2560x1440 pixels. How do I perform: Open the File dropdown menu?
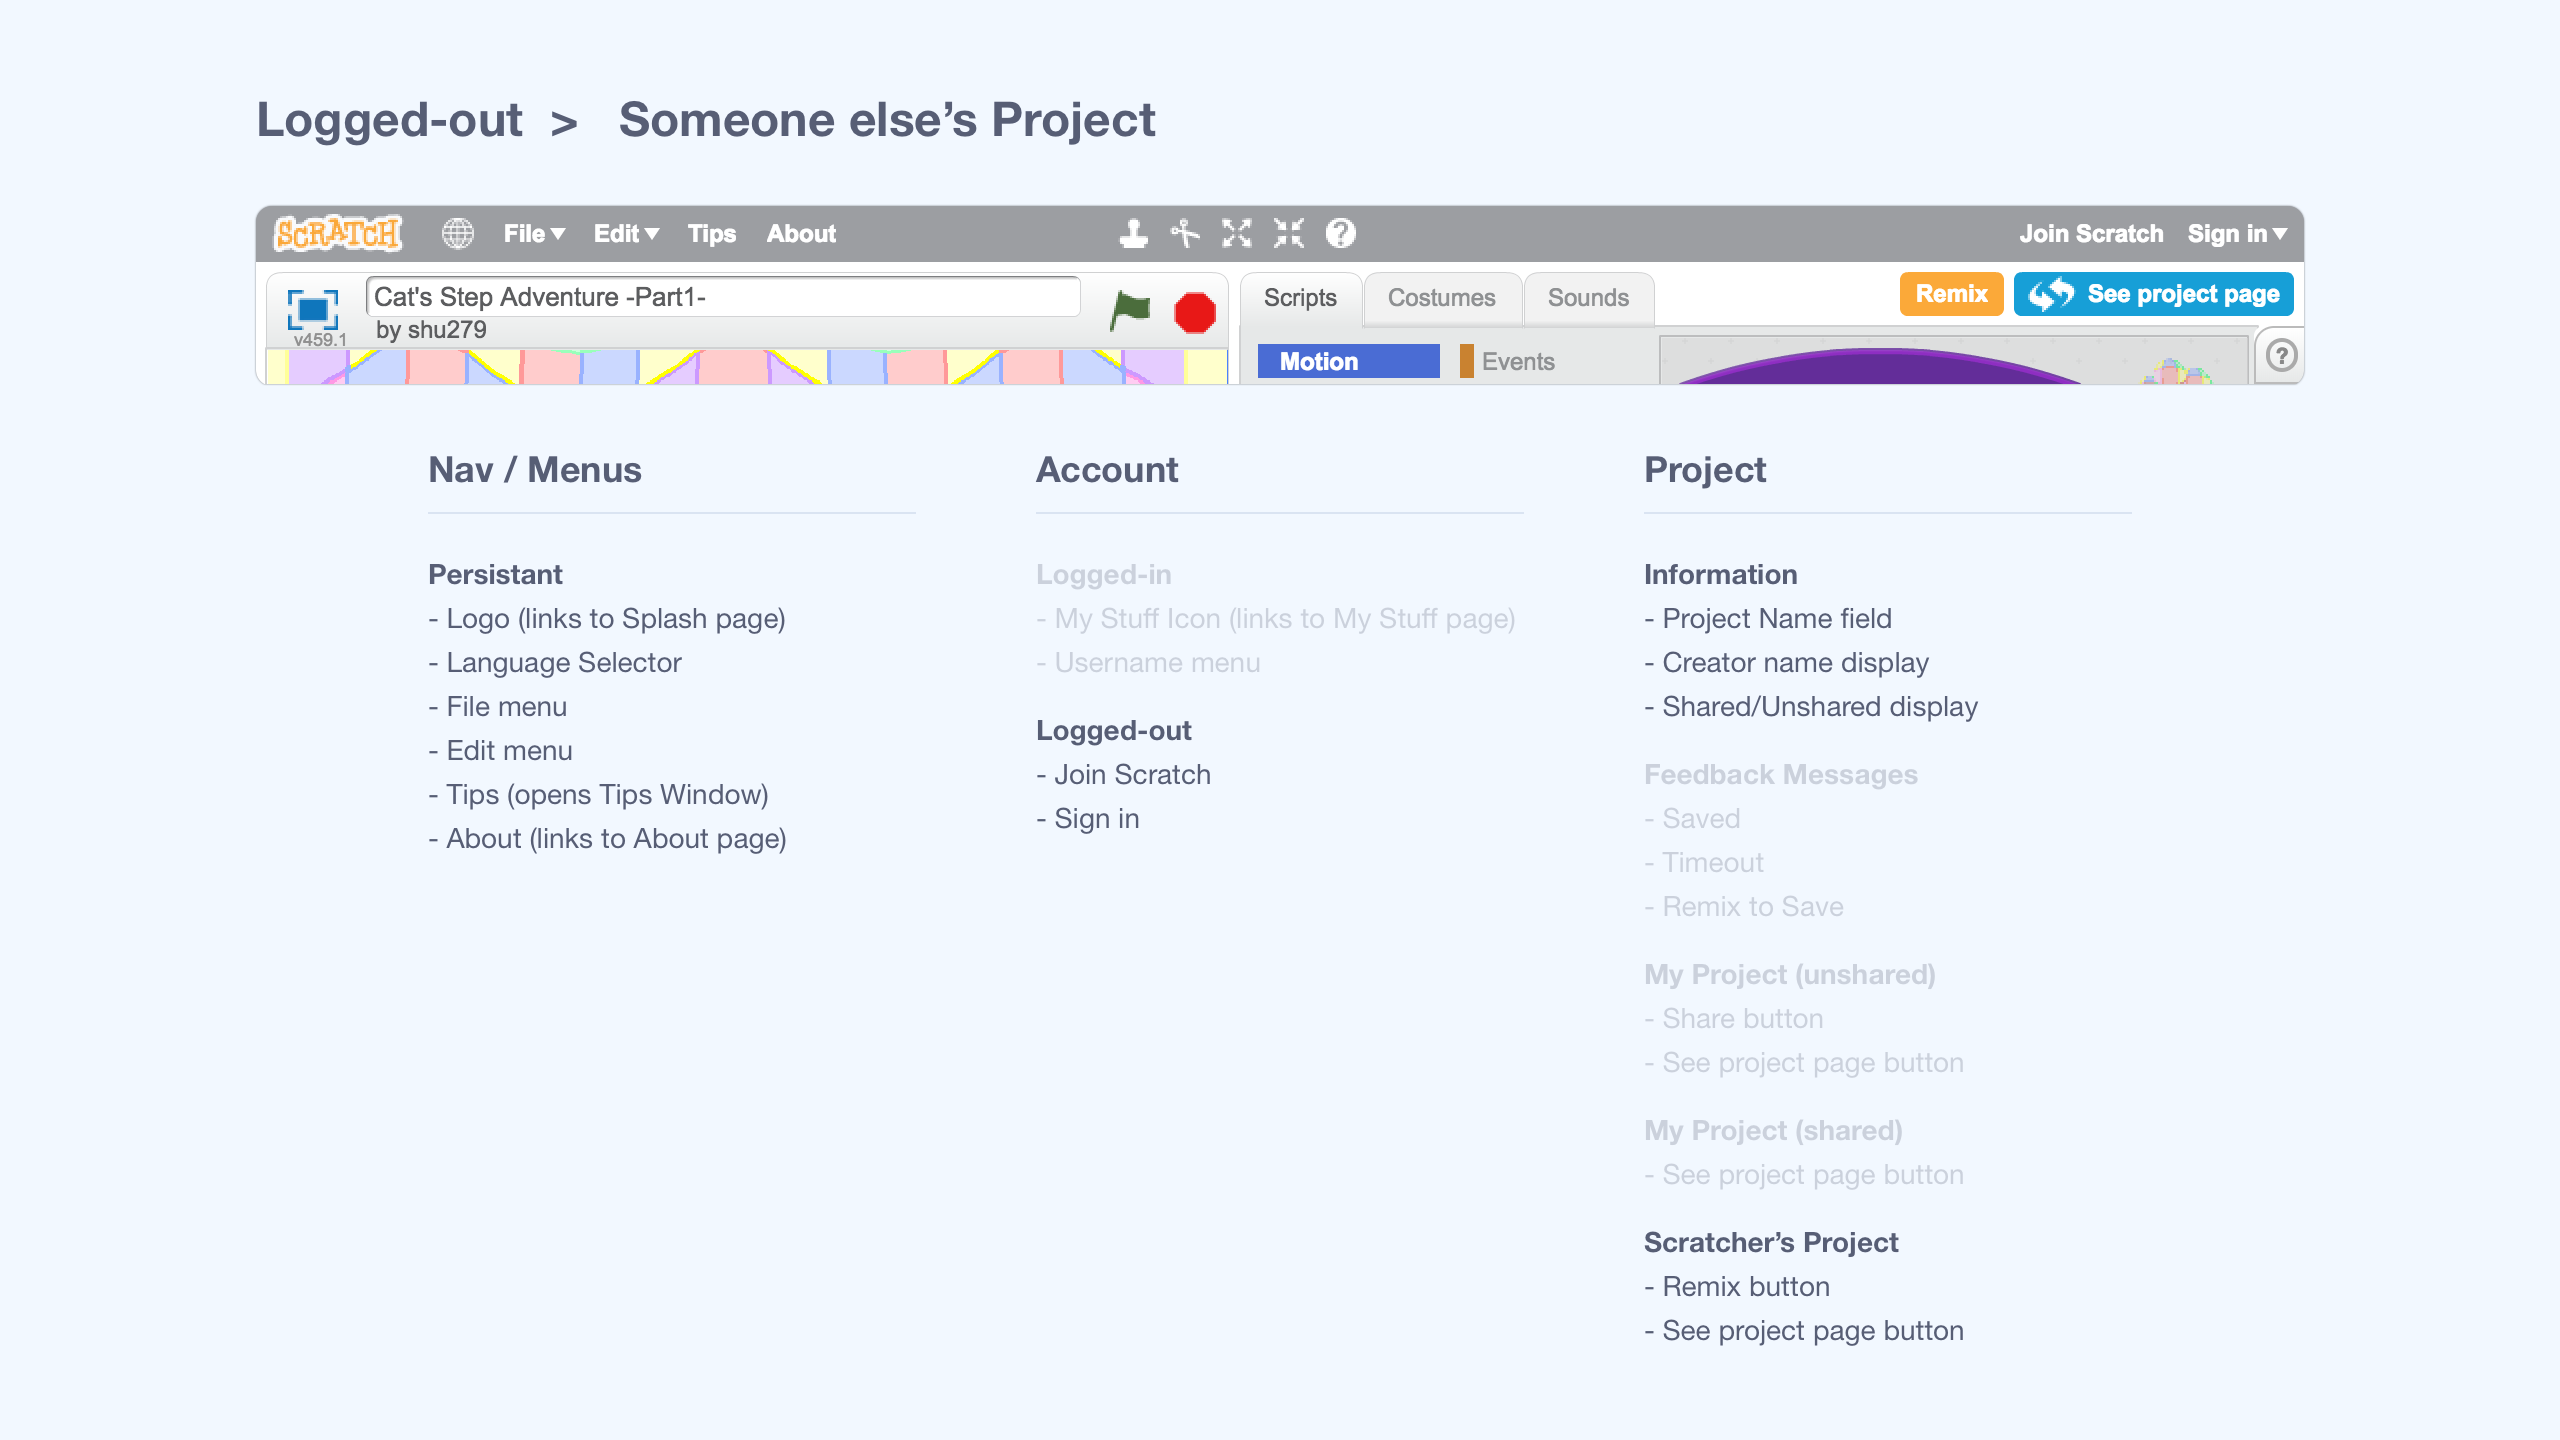coord(534,233)
